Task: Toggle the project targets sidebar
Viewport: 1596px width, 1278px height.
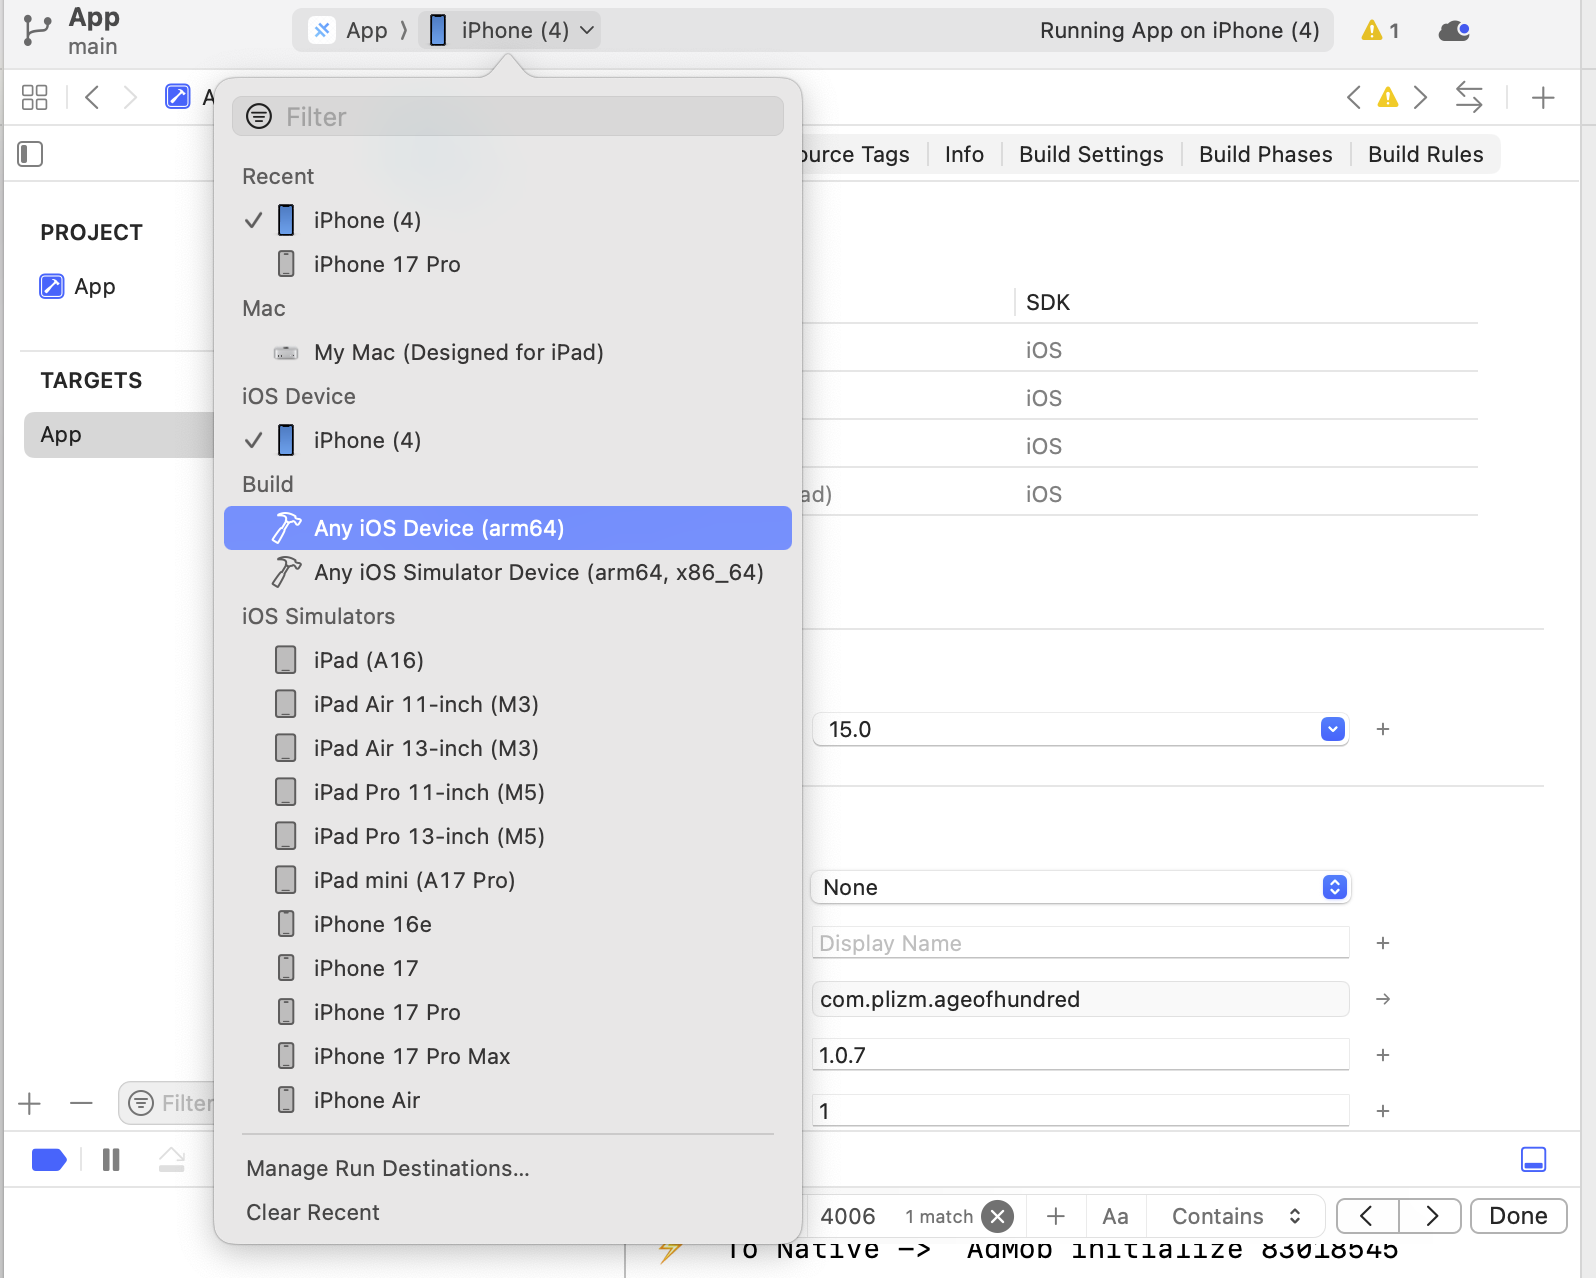Action: tap(30, 154)
